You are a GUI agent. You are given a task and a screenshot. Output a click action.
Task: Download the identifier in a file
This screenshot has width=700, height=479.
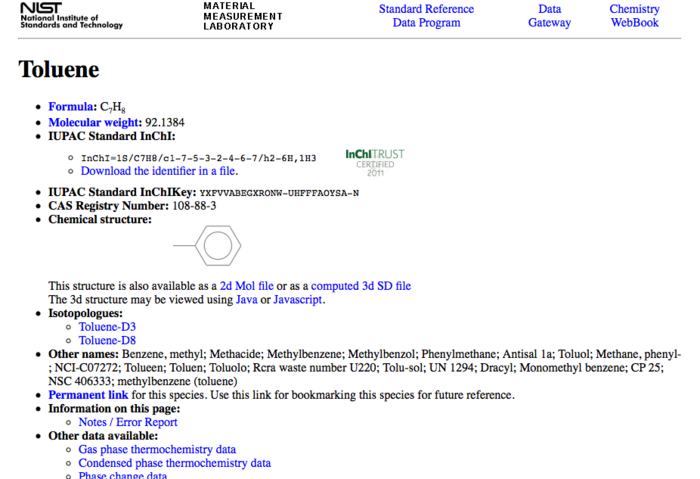click(x=158, y=171)
